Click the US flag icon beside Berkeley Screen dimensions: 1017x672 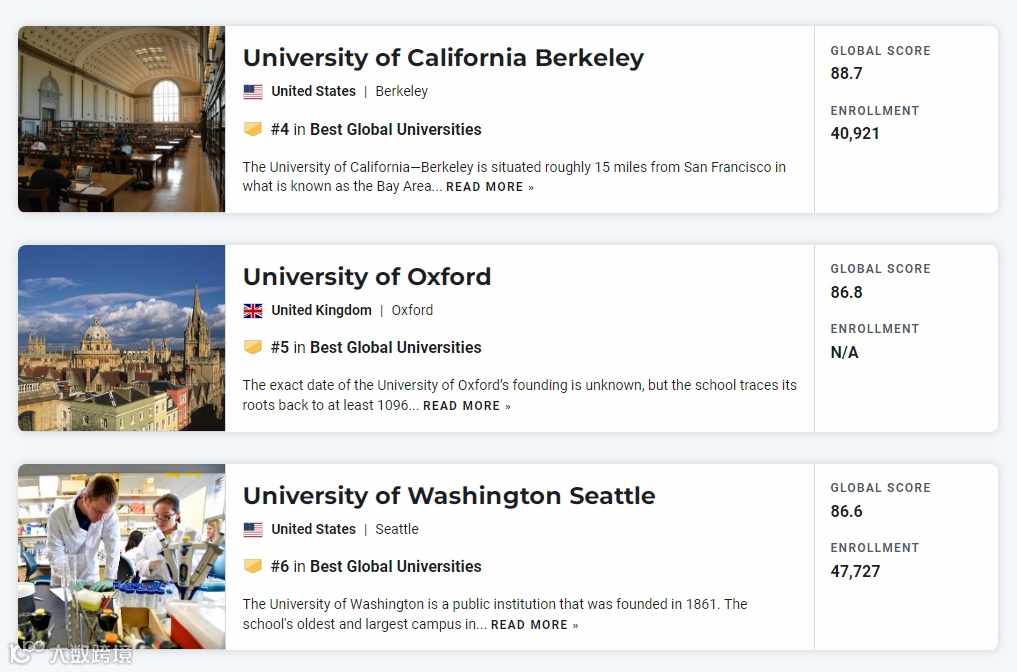click(253, 91)
